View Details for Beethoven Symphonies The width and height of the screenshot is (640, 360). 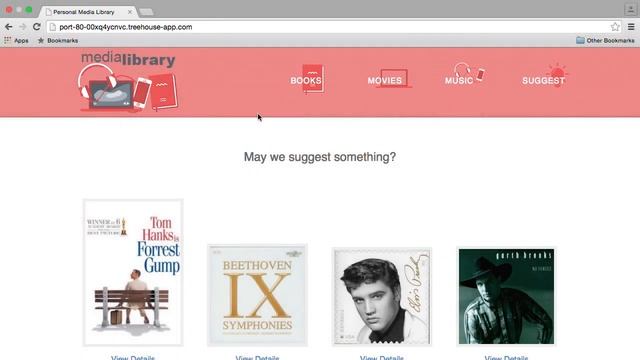point(257,358)
